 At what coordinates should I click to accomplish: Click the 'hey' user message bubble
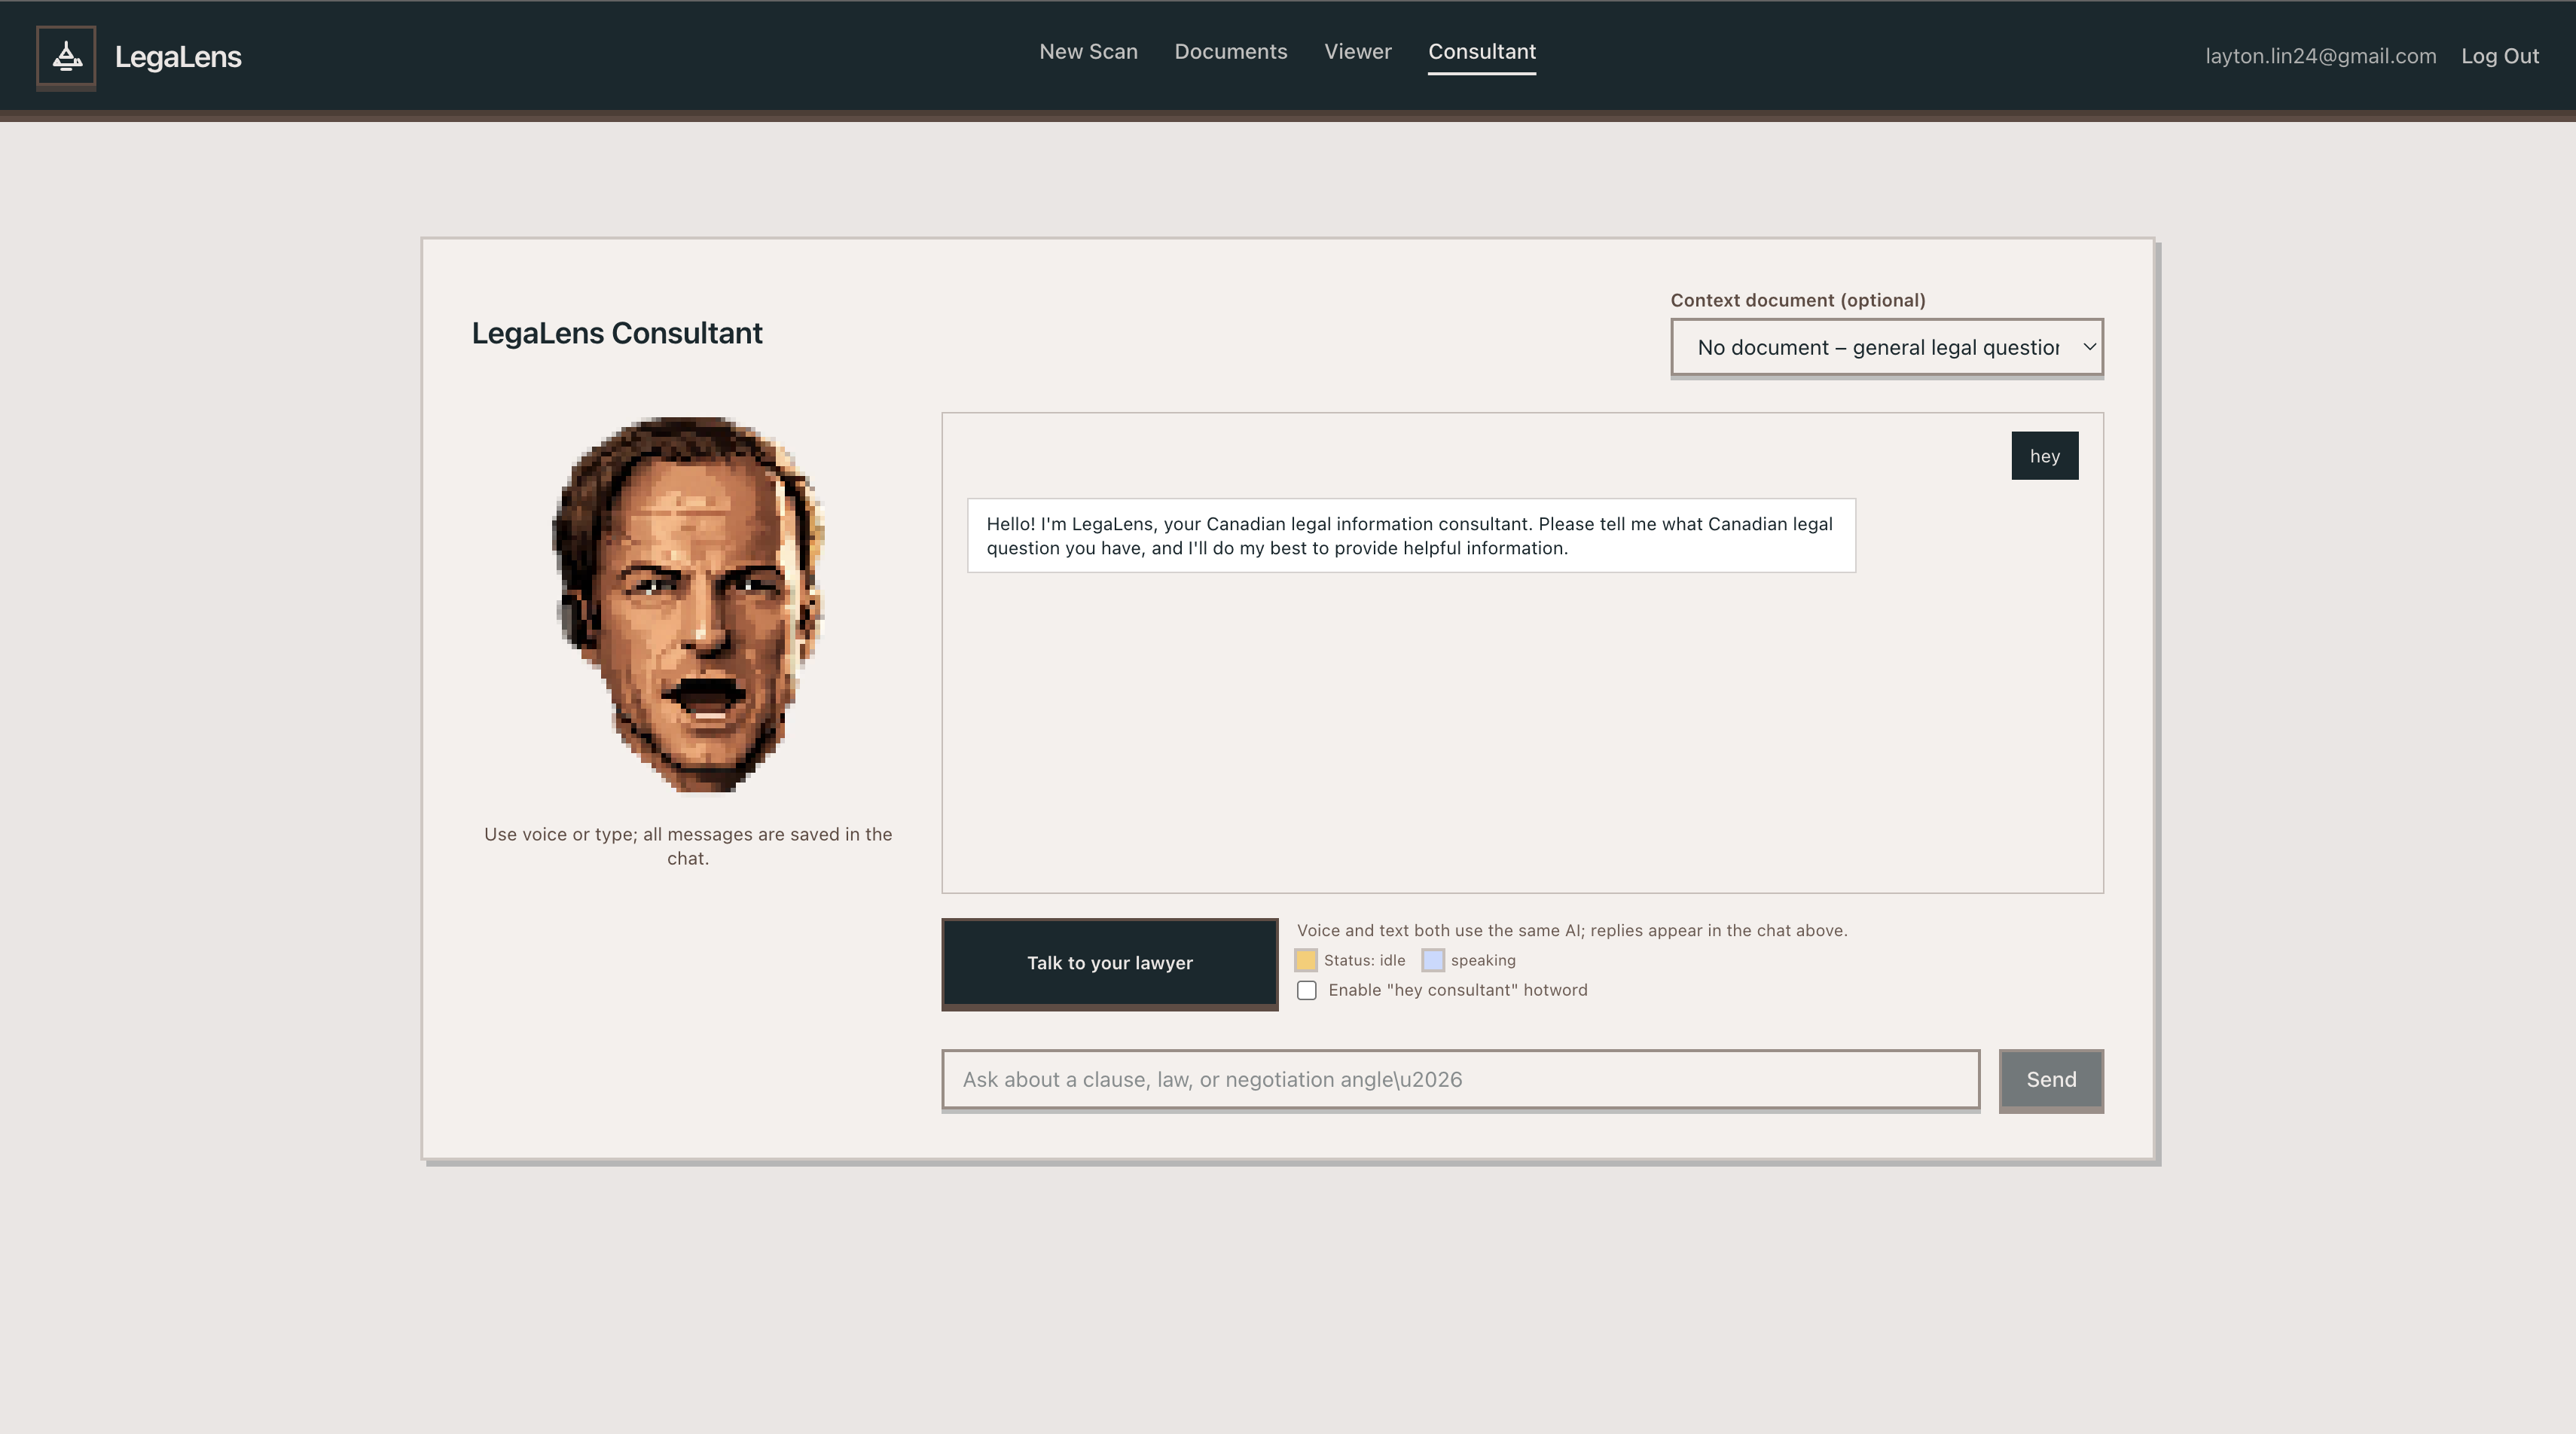(x=2044, y=456)
